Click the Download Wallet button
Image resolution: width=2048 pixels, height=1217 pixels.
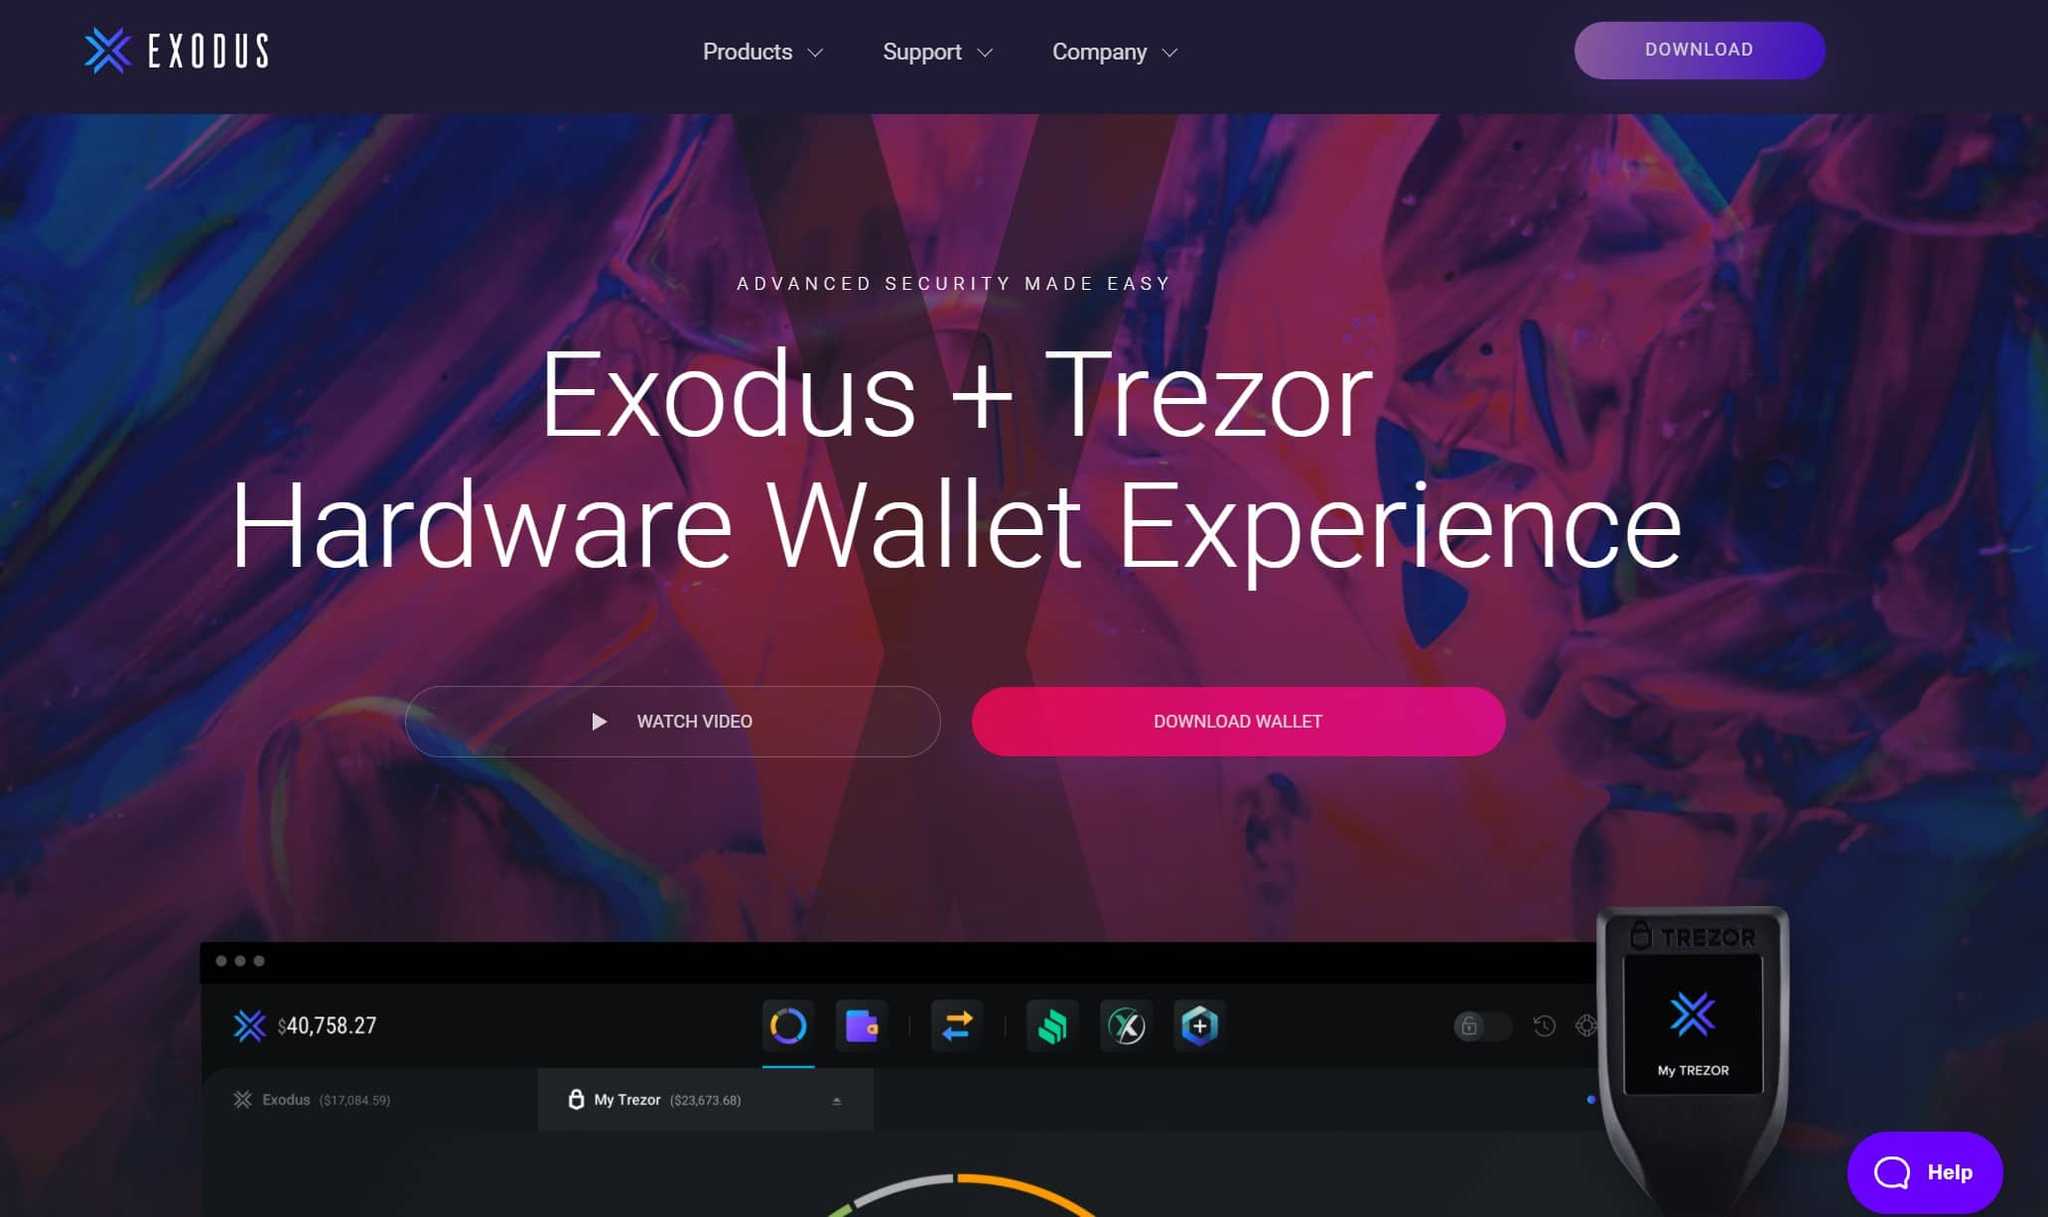pyautogui.click(x=1237, y=720)
